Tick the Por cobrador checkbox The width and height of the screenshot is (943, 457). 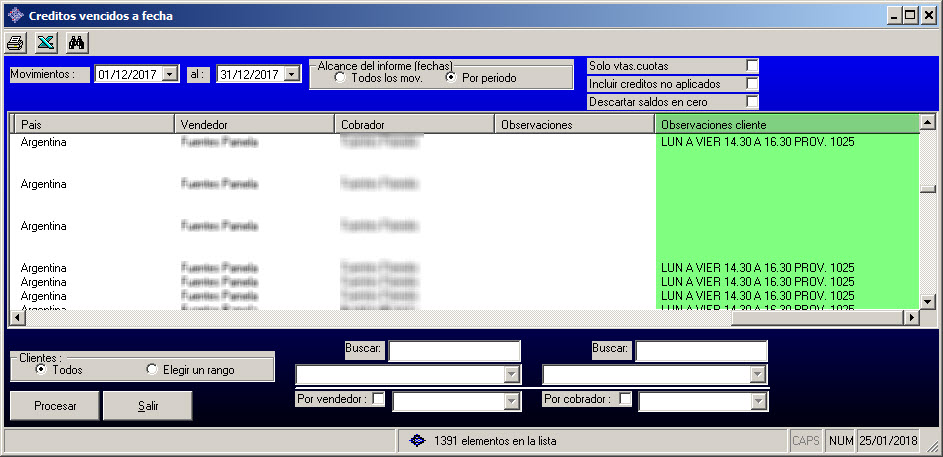coord(625,399)
